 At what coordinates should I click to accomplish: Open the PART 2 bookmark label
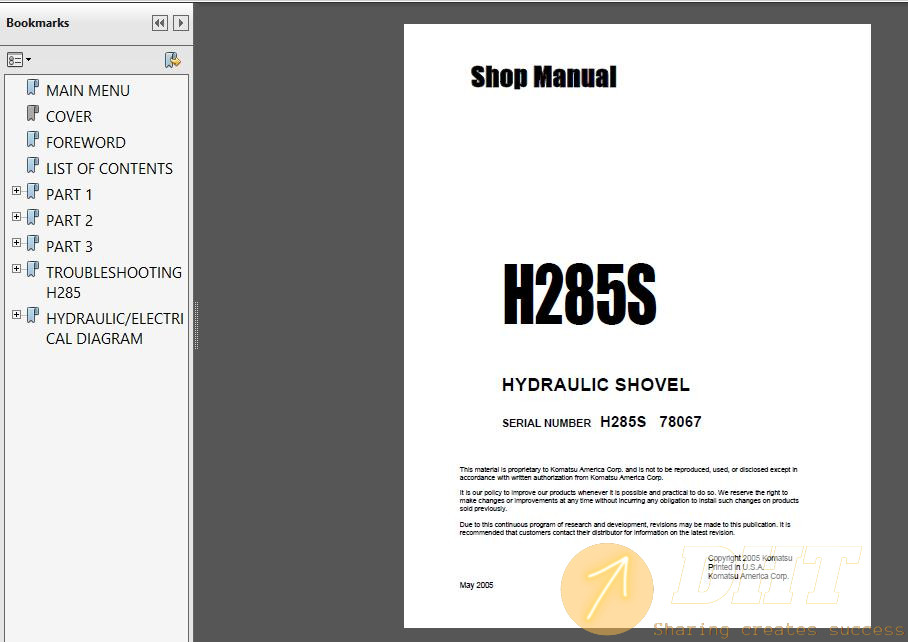click(69, 221)
